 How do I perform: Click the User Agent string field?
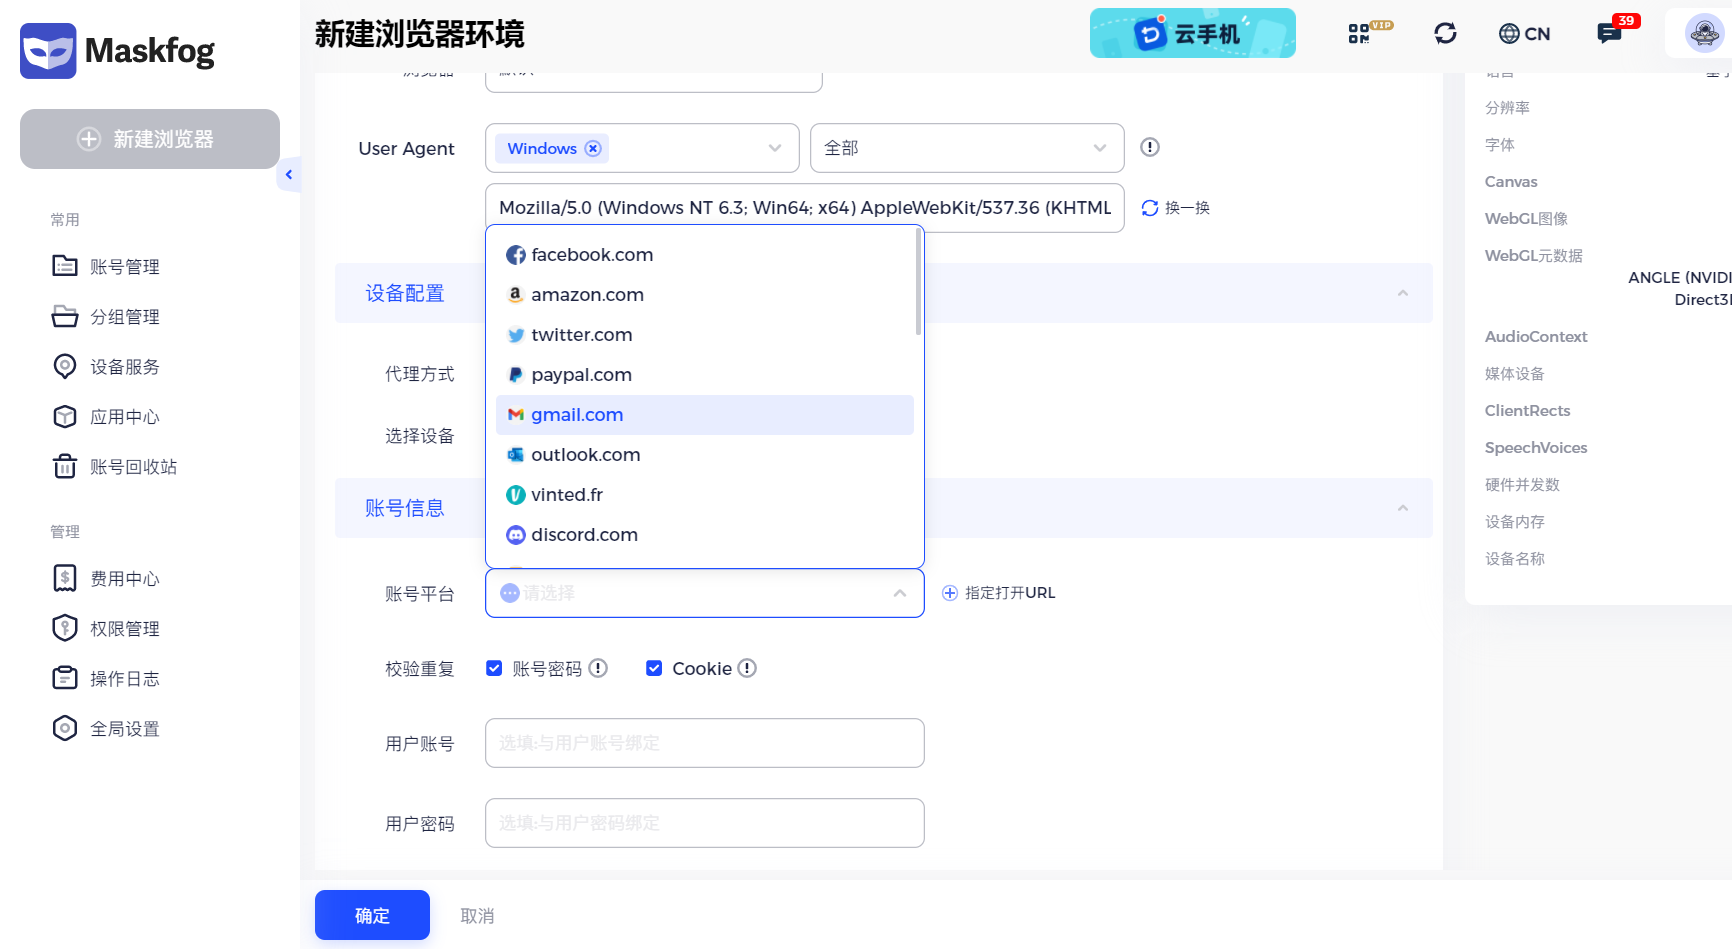(805, 208)
